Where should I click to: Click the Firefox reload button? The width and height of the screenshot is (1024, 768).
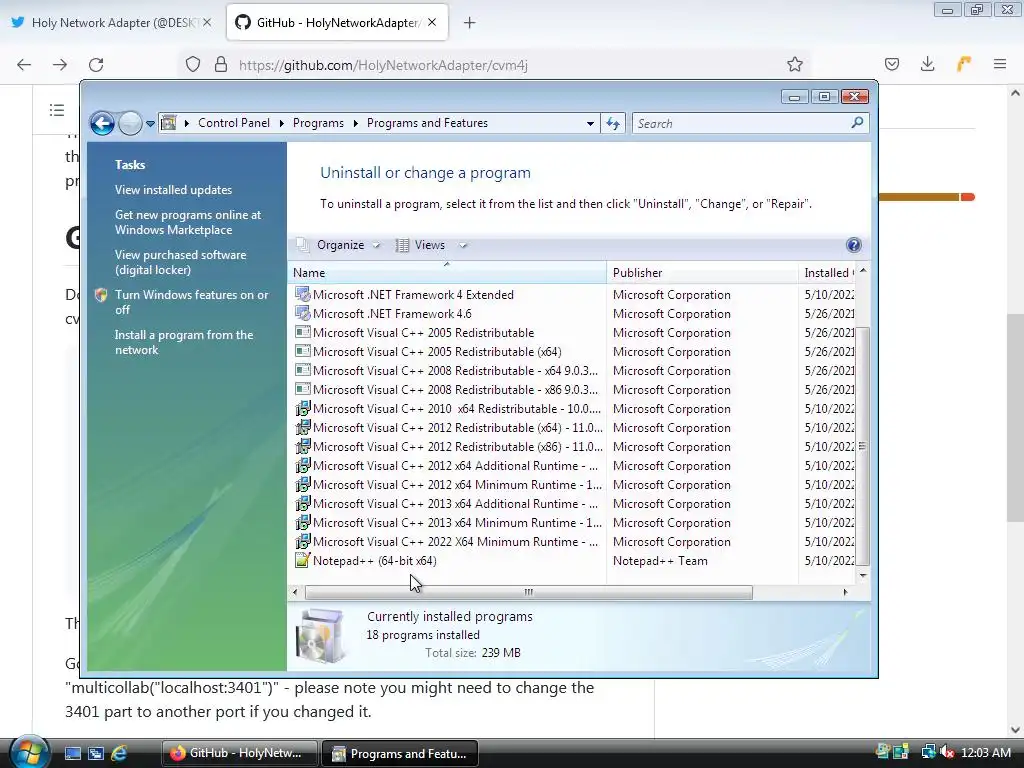click(96, 65)
